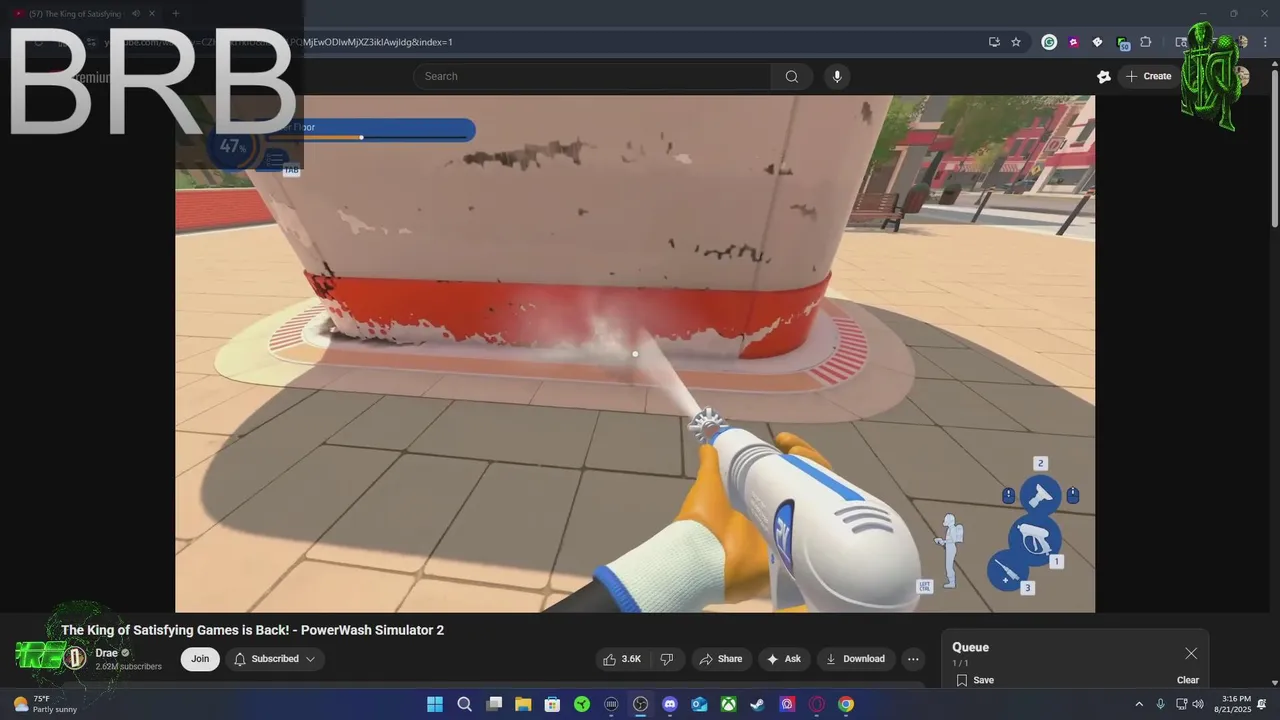Open the red ring Opera GX taskbar icon
The height and width of the screenshot is (720, 1280).
click(817, 704)
